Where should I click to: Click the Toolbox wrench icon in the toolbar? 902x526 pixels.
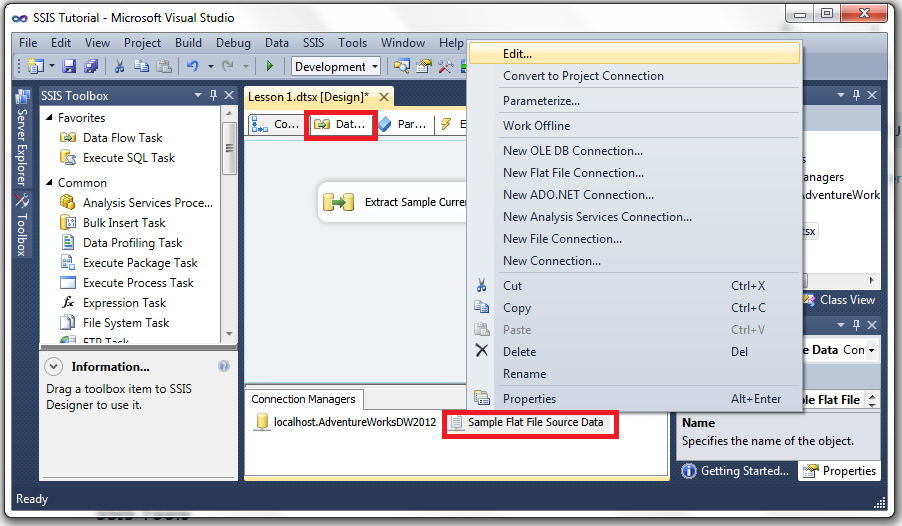(x=445, y=67)
